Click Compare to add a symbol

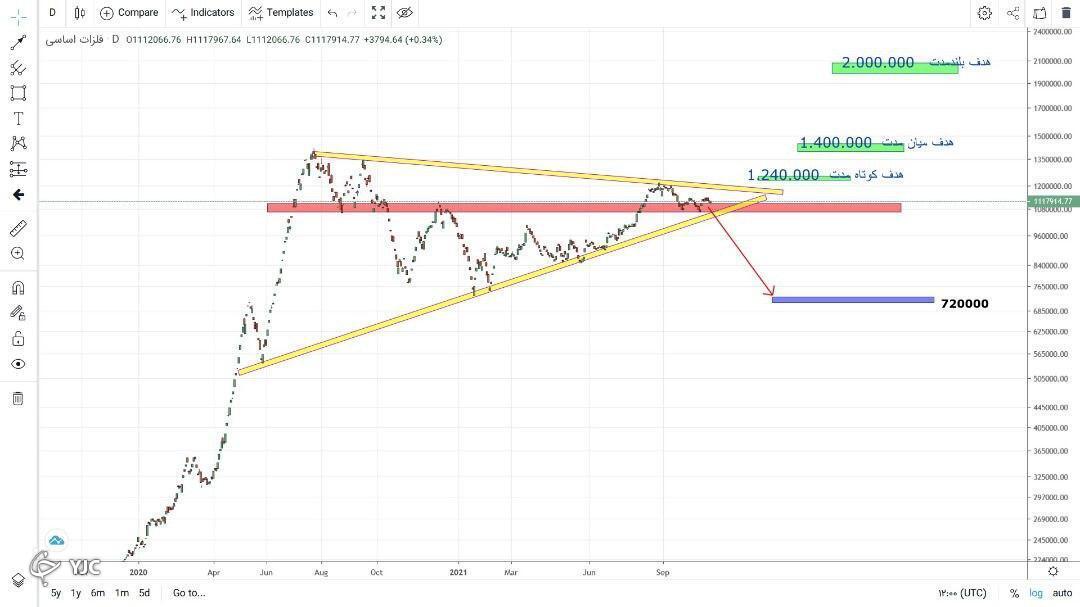(129, 12)
